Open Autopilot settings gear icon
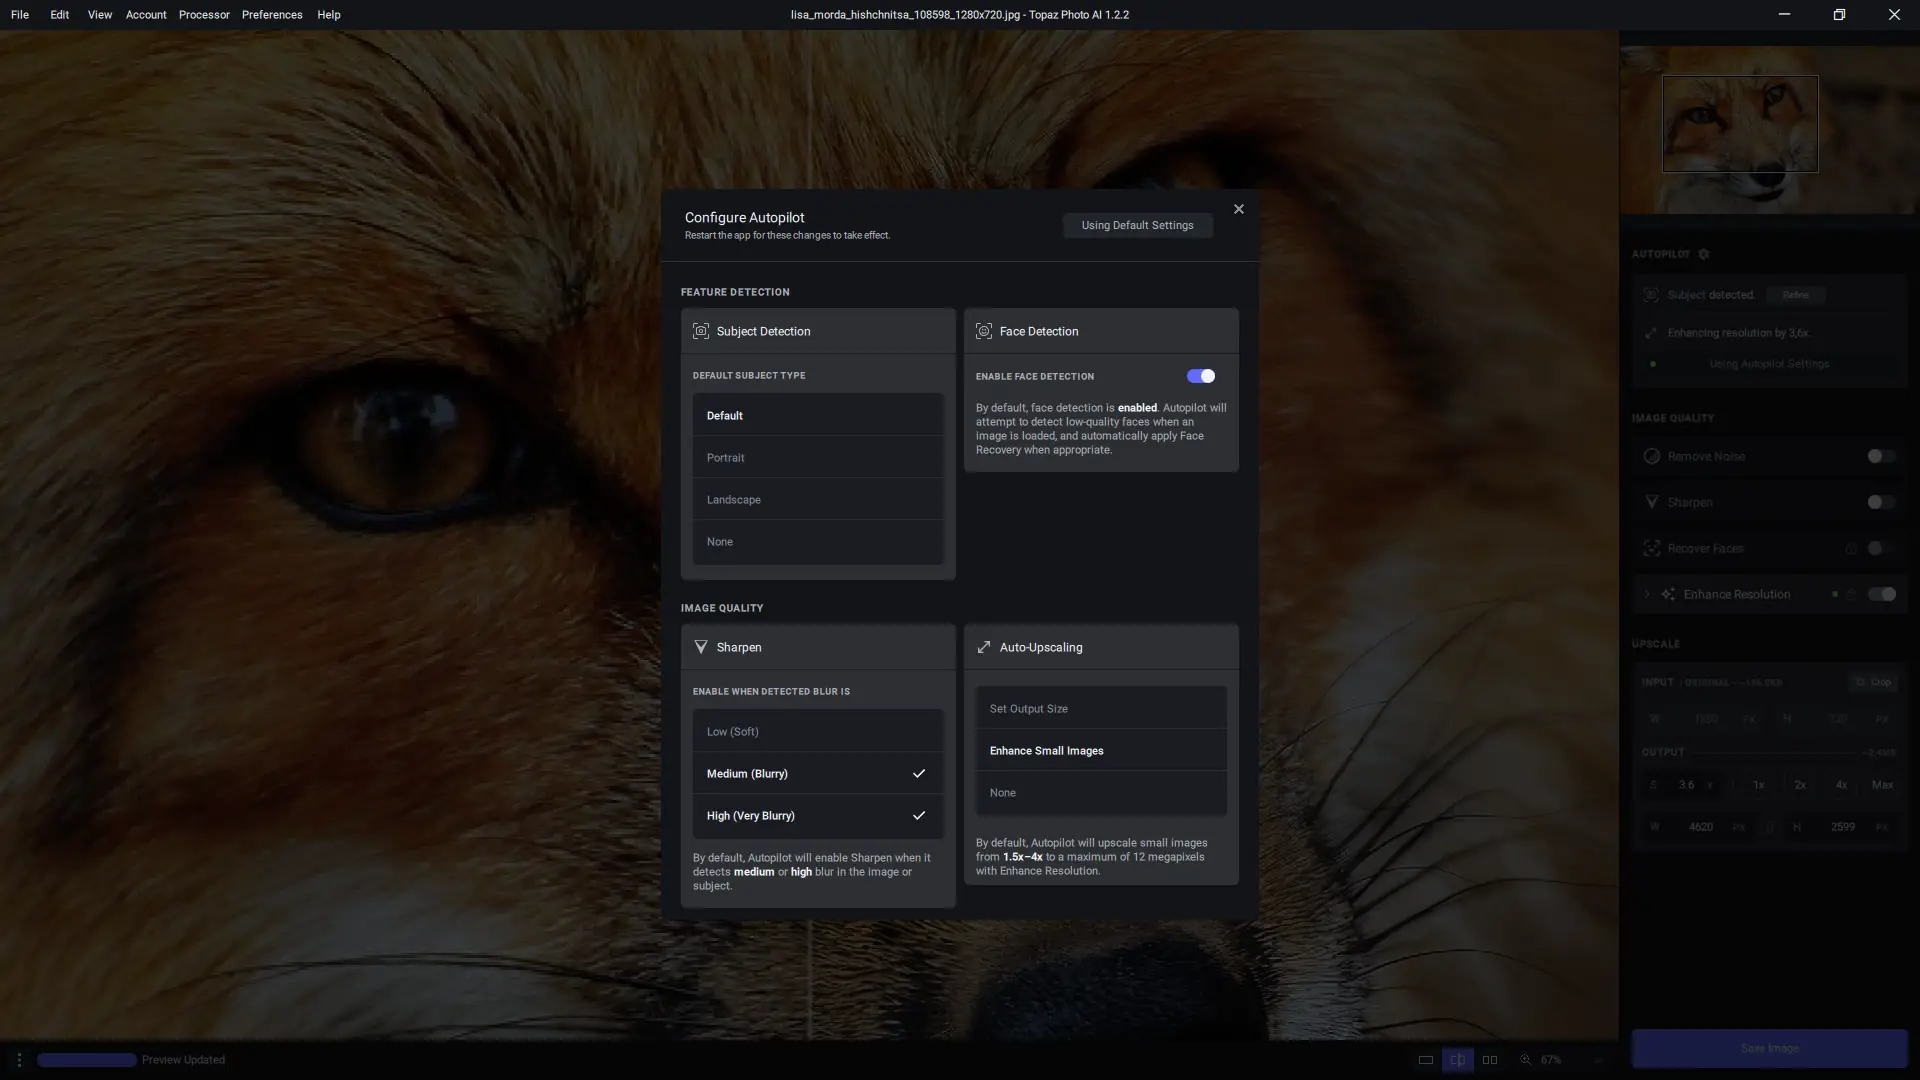 (x=1704, y=254)
